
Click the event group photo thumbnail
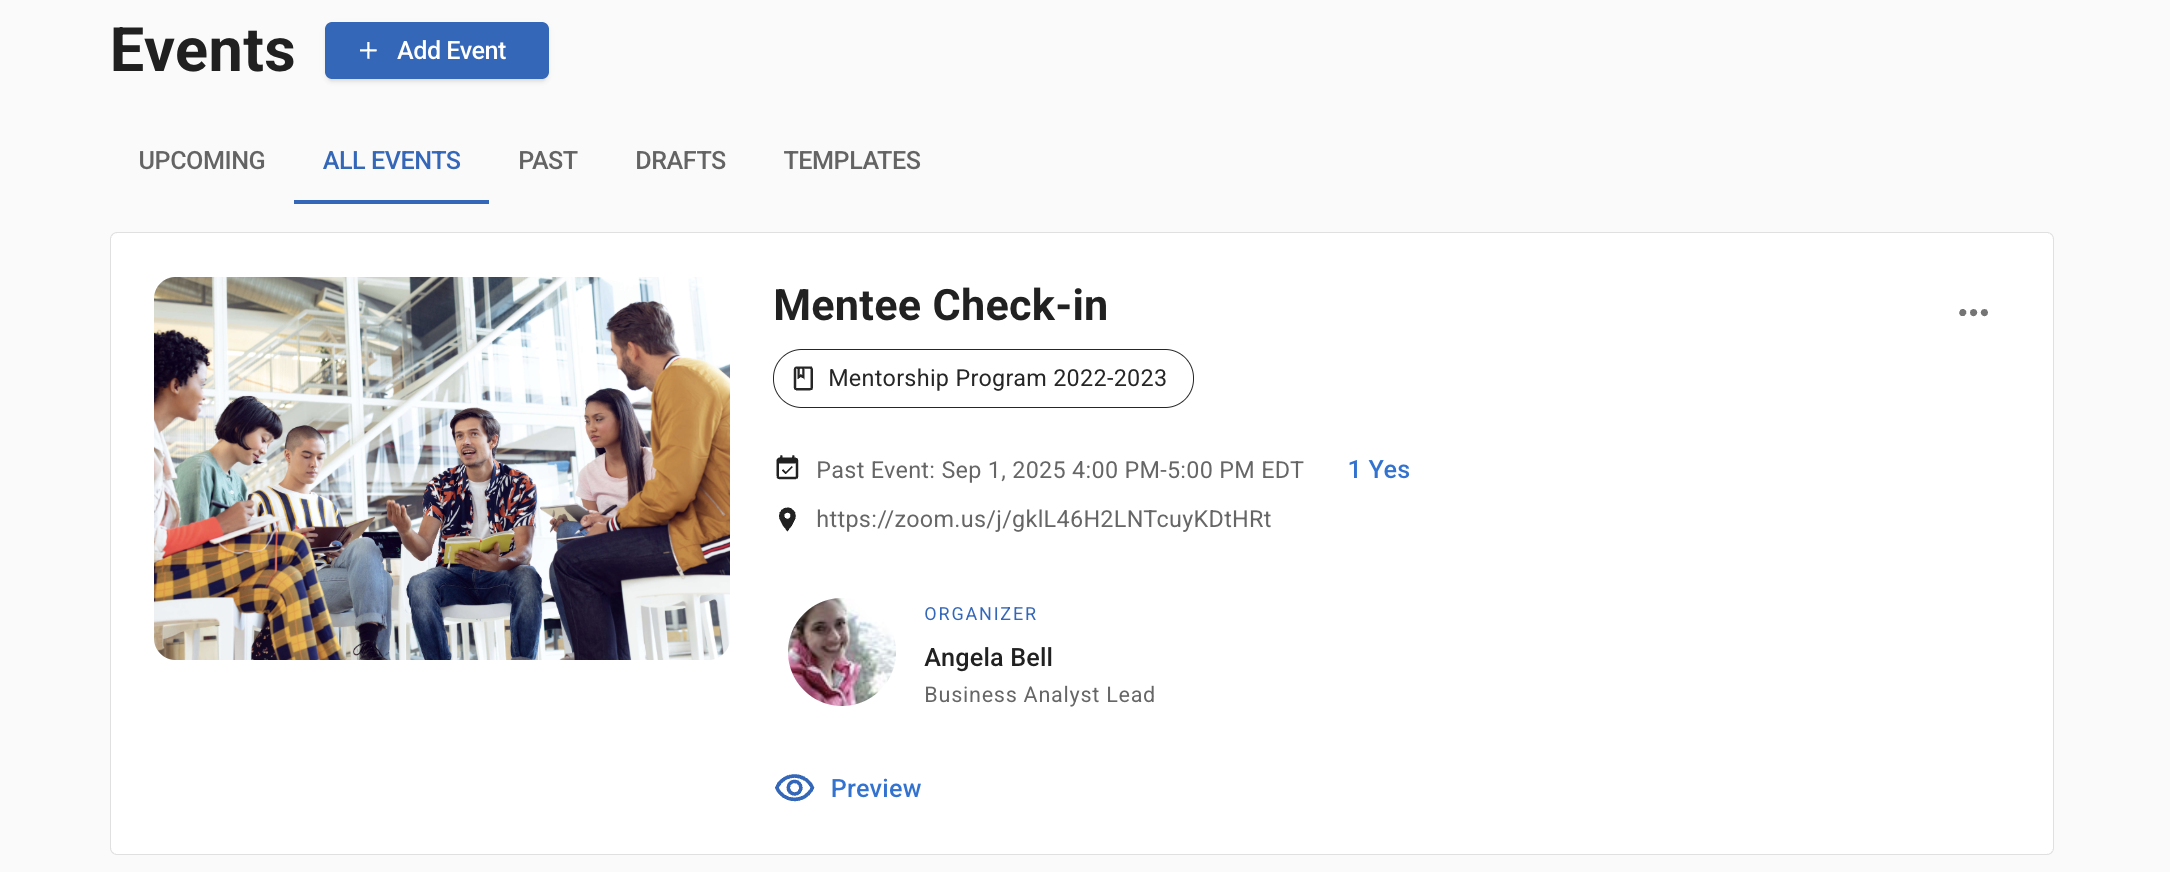(442, 468)
